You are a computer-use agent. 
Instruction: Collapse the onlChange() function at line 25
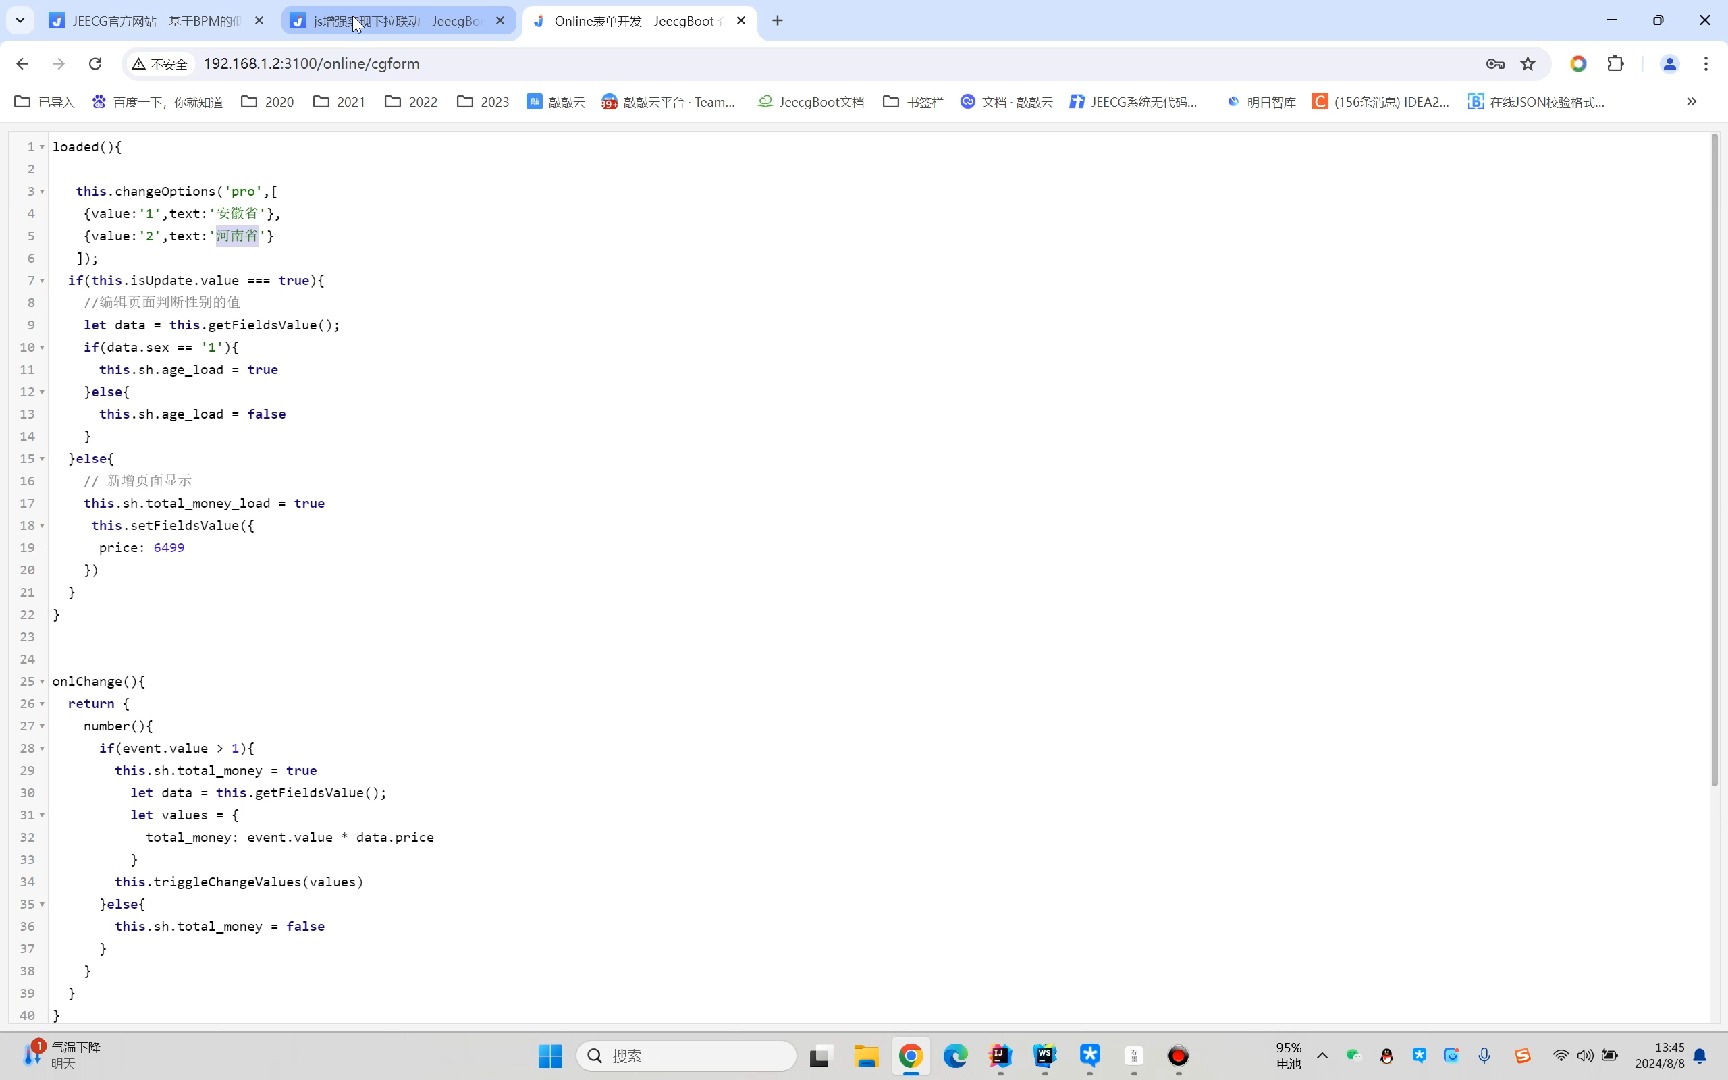pos(42,681)
